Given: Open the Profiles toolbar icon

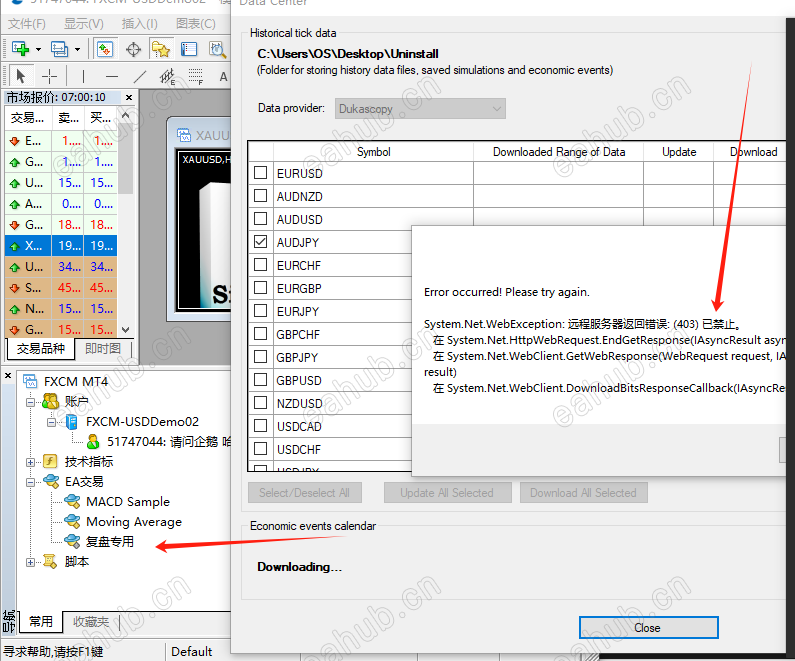Looking at the screenshot, I should click(59, 49).
